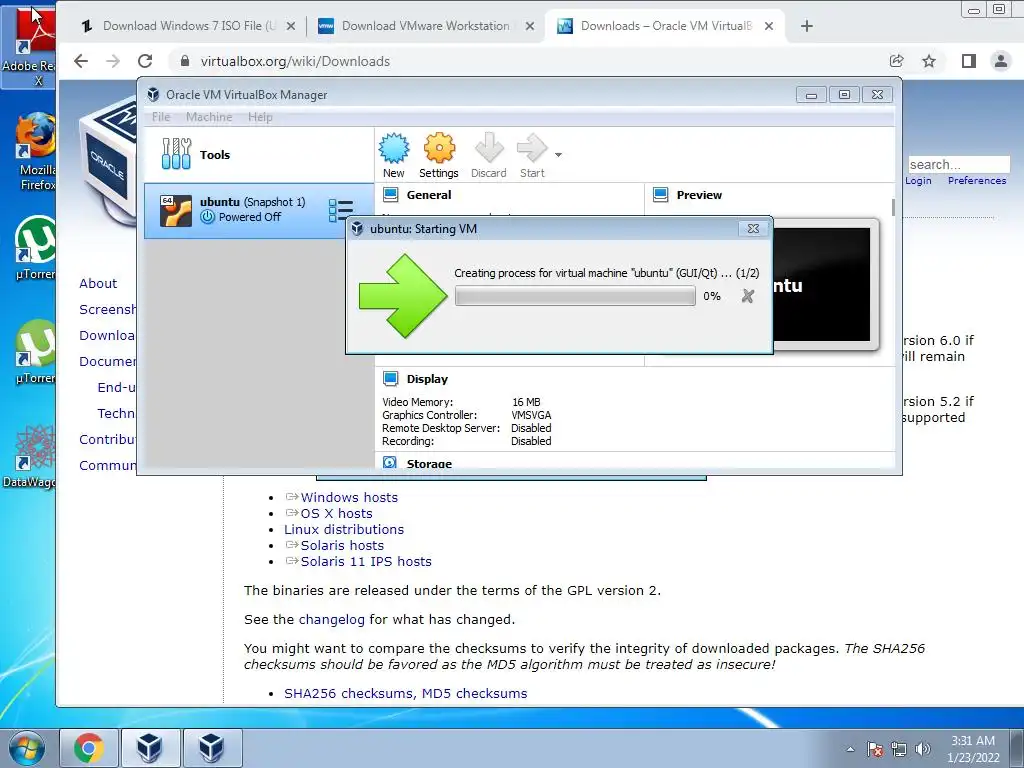Open the About sidebar link
Viewport: 1024px width, 768px height.
[x=98, y=283]
